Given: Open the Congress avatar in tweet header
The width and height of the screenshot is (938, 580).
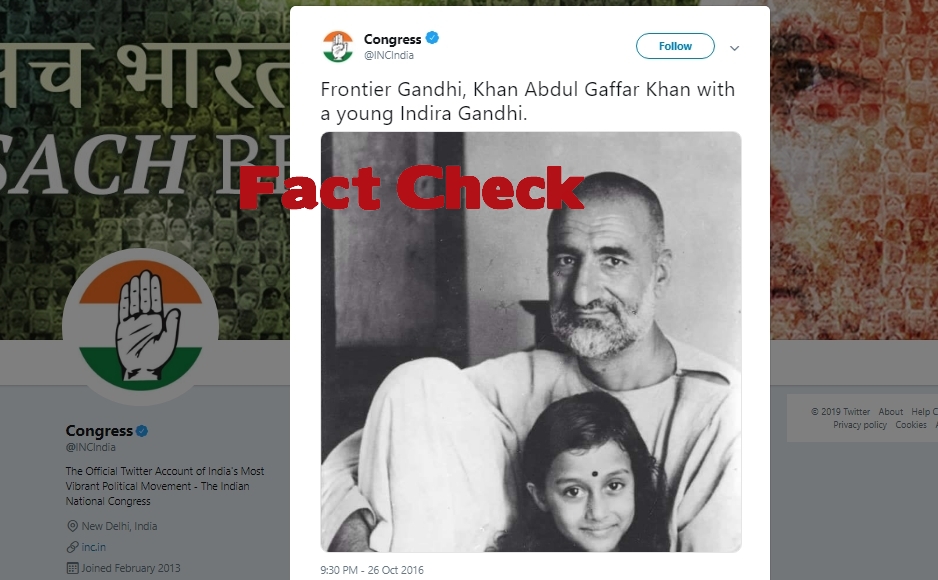Looking at the screenshot, I should 338,46.
